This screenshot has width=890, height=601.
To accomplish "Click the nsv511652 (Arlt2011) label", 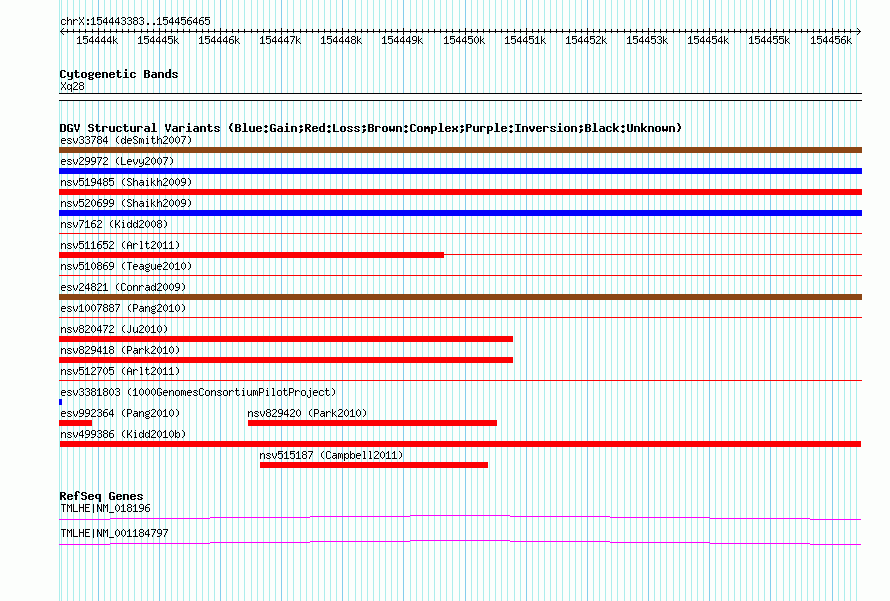I will pyautogui.click(x=120, y=245).
